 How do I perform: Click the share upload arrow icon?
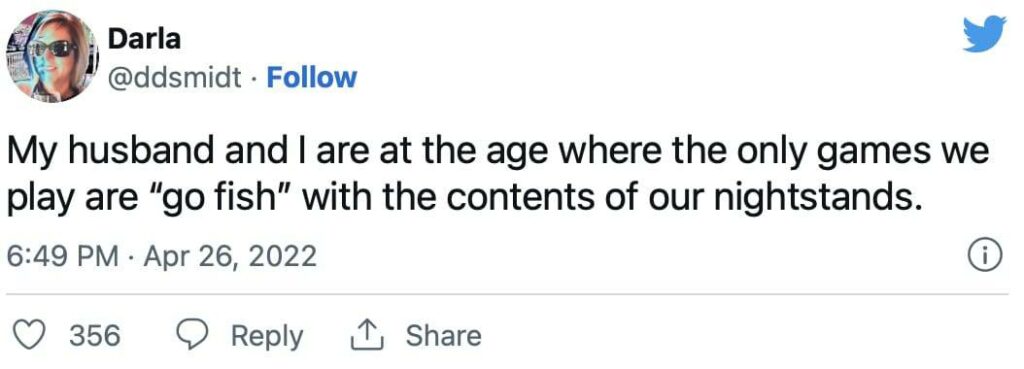(366, 335)
